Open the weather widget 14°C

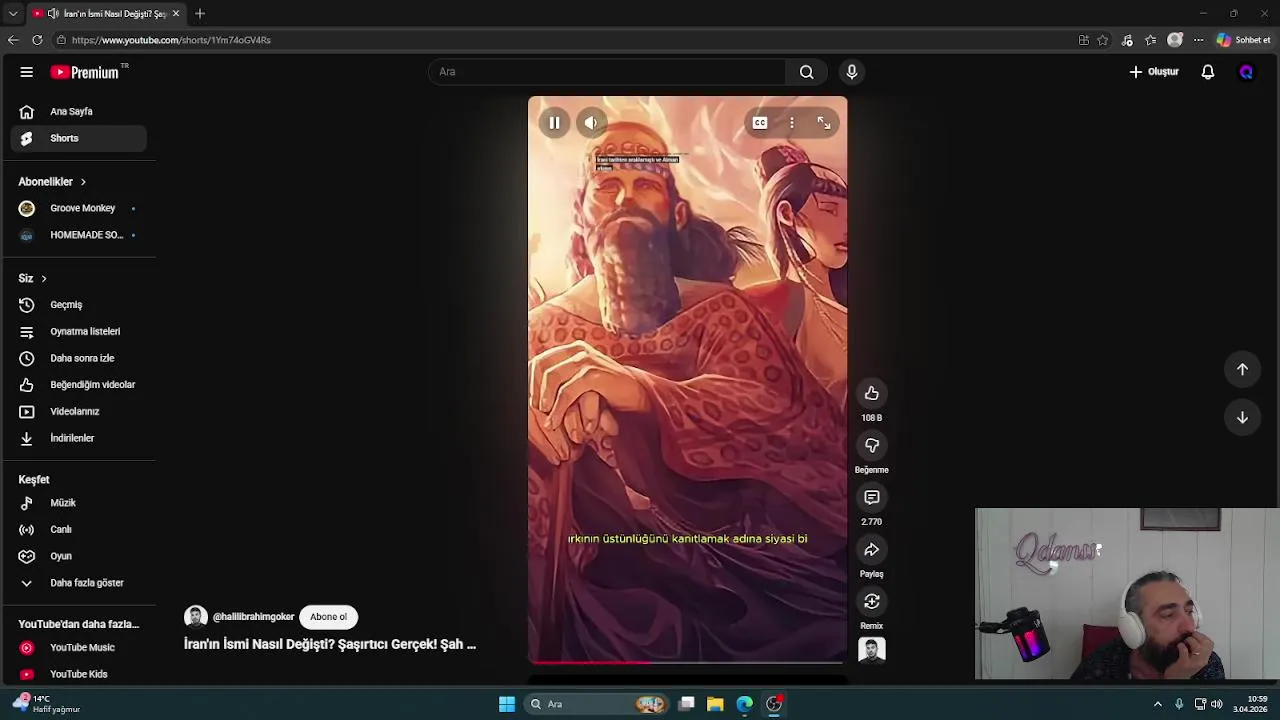(46, 704)
